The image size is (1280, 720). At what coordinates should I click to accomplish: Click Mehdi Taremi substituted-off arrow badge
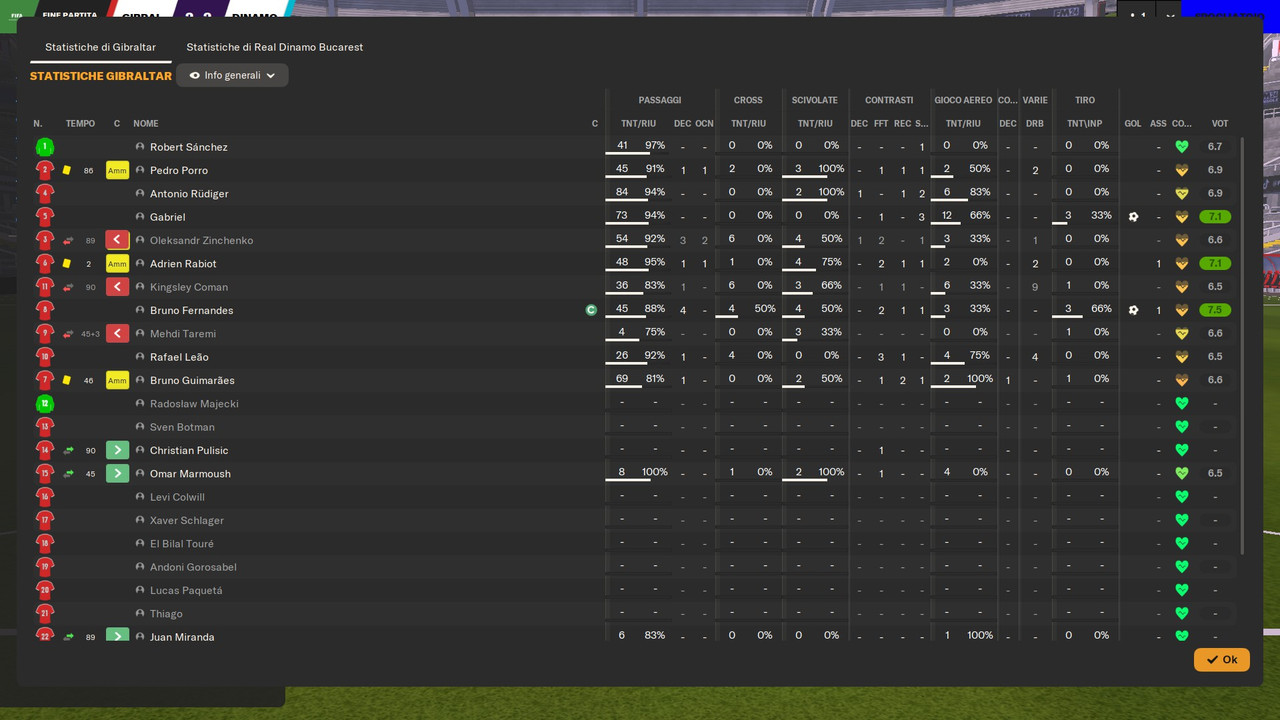tap(117, 334)
